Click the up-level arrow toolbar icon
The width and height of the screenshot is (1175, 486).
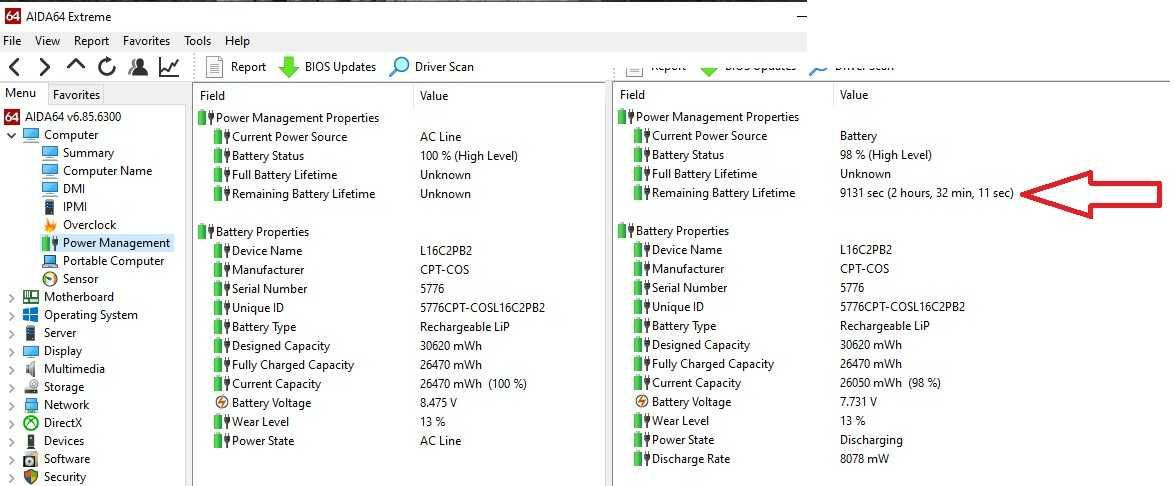click(76, 65)
